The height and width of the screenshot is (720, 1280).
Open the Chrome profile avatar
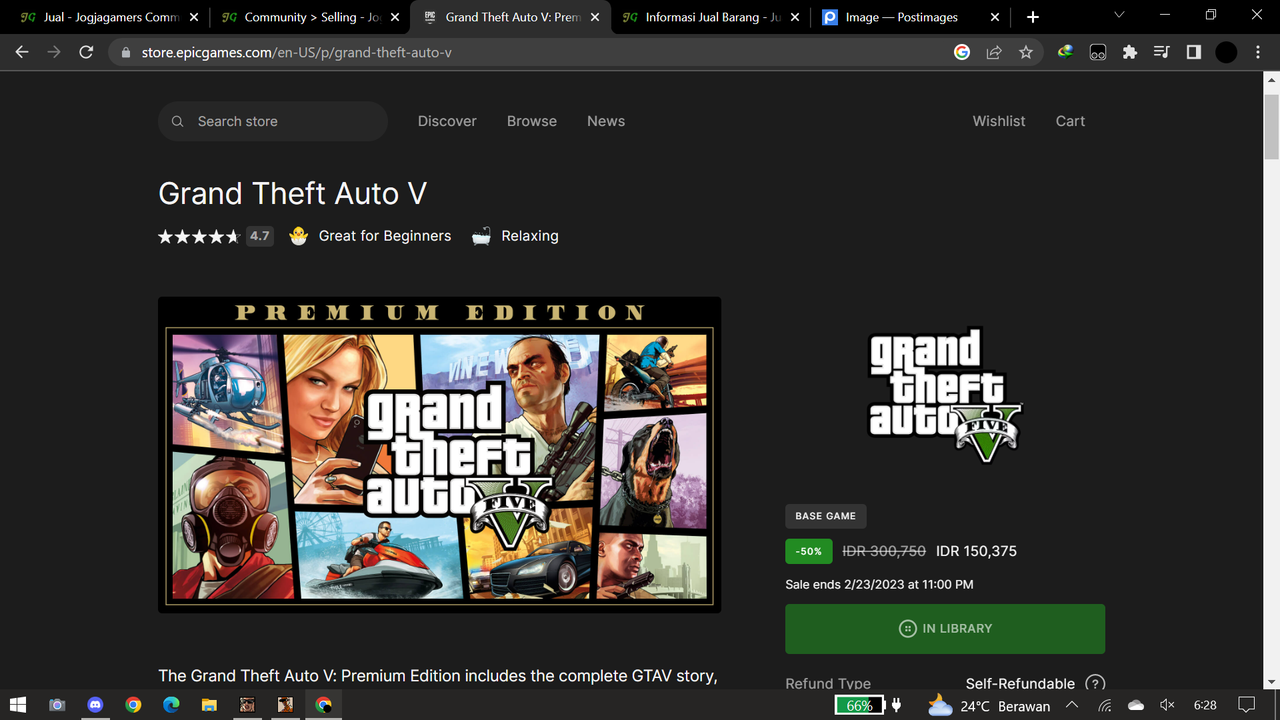1226,52
